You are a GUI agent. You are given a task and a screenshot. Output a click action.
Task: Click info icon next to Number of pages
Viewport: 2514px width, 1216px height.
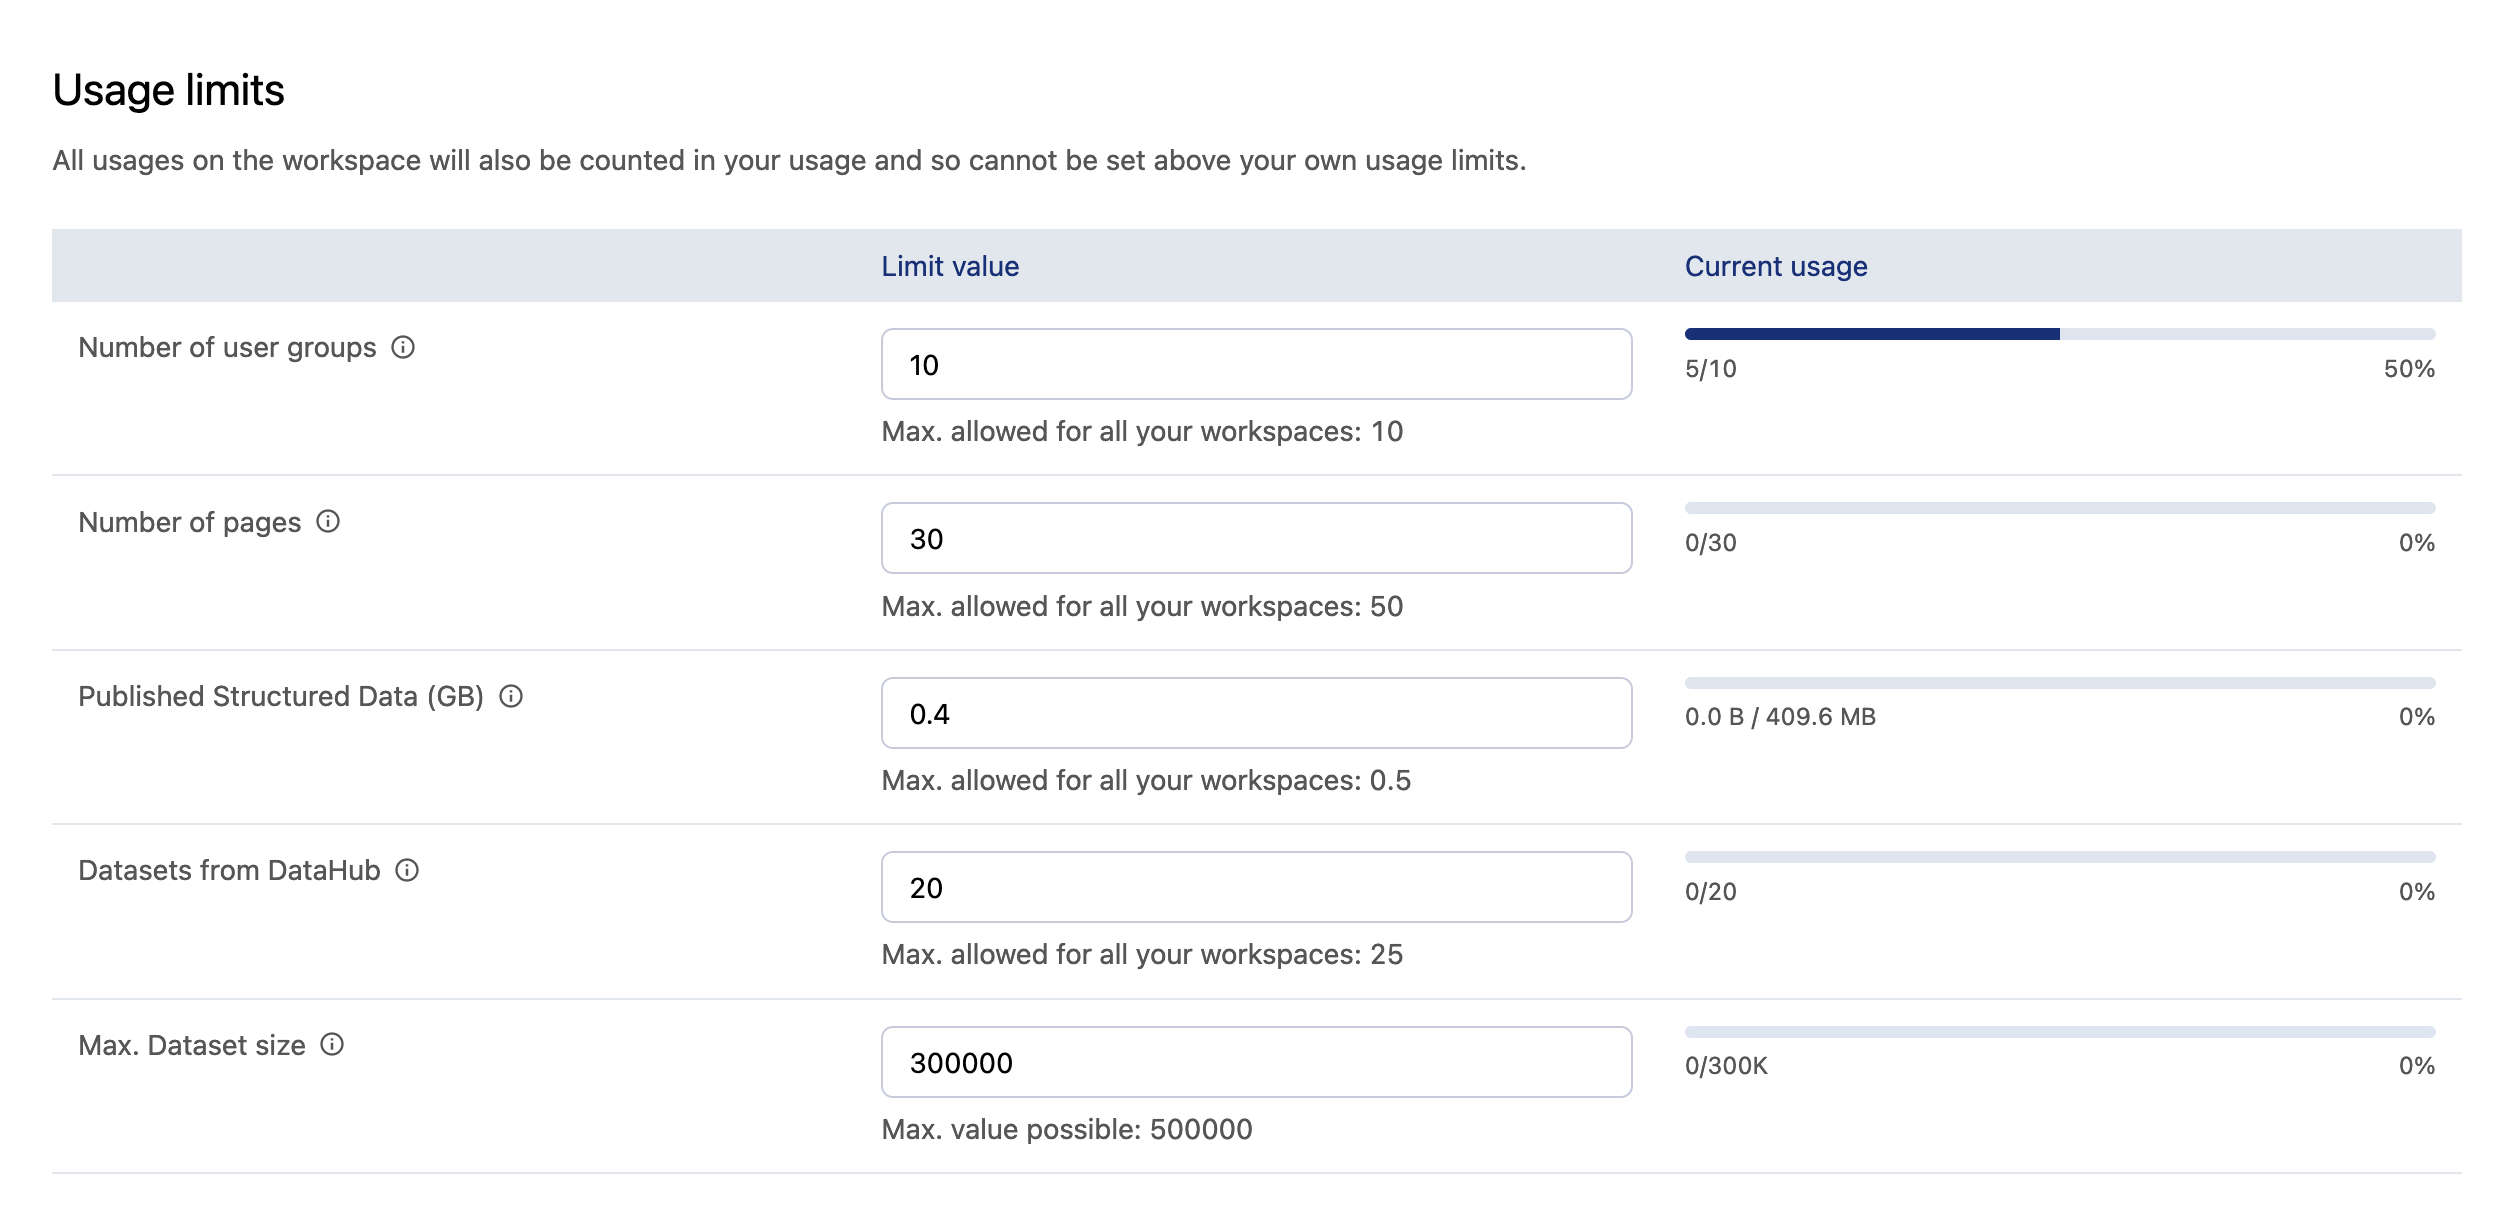(328, 521)
